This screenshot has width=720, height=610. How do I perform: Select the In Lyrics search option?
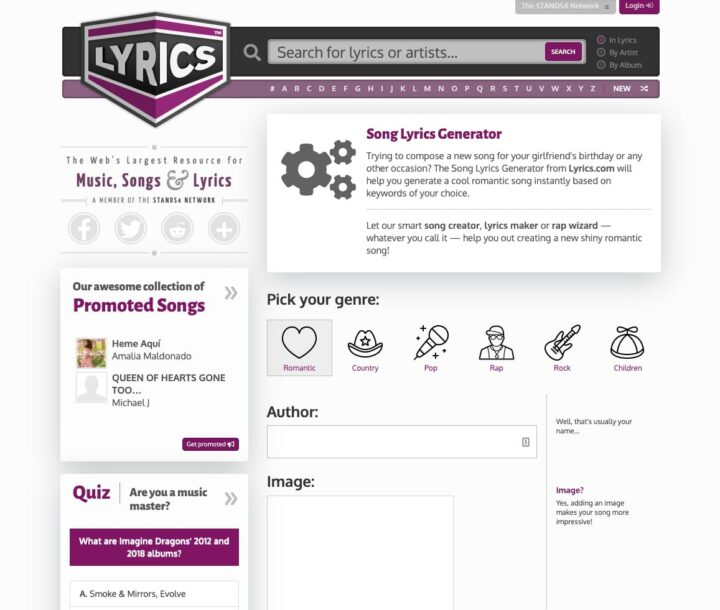tap(601, 40)
